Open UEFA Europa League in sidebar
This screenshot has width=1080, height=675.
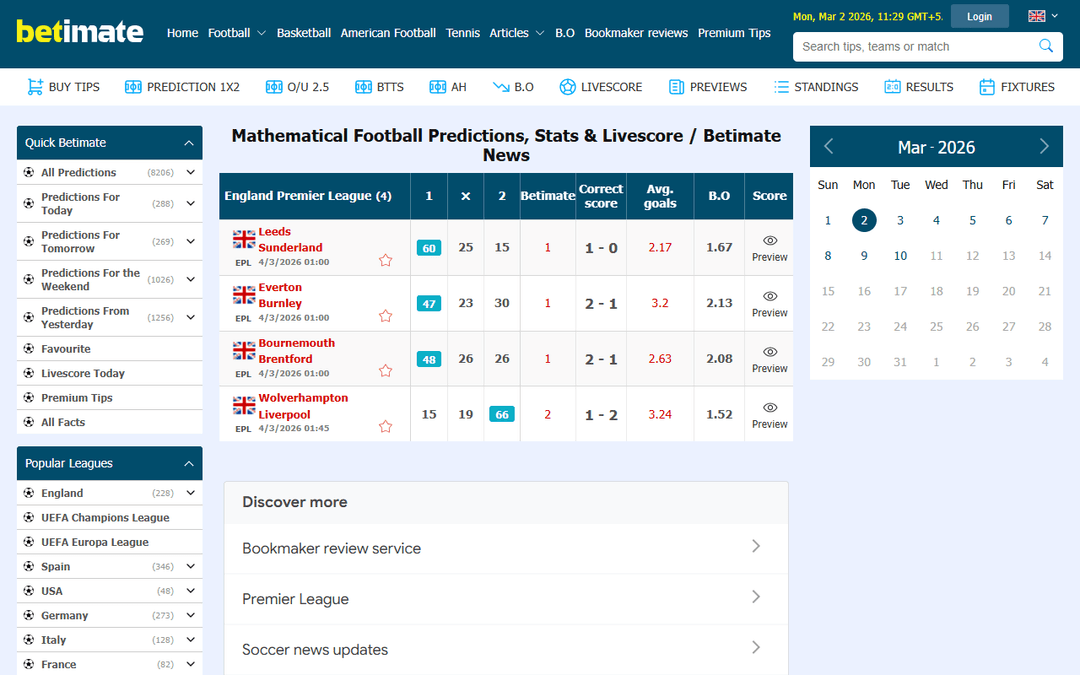[x=95, y=542]
